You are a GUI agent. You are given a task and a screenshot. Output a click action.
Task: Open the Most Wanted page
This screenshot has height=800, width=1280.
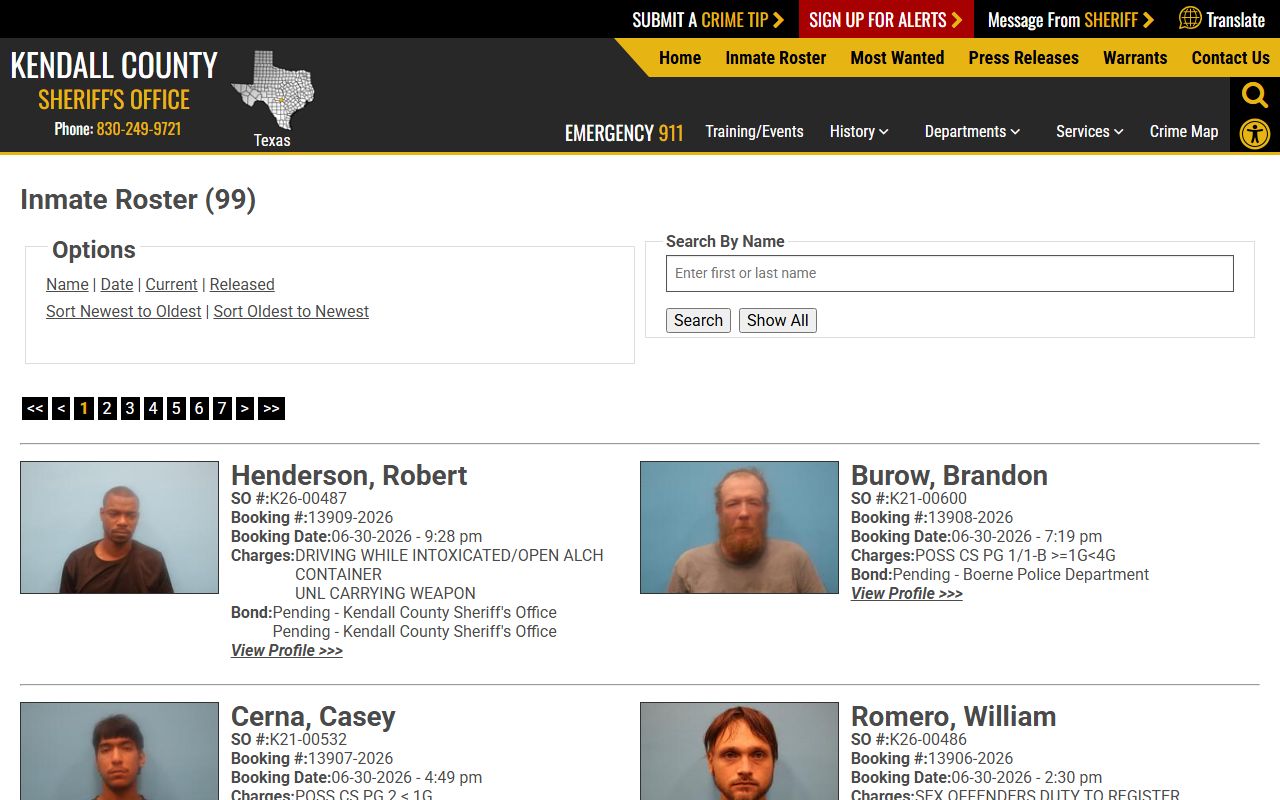(897, 58)
